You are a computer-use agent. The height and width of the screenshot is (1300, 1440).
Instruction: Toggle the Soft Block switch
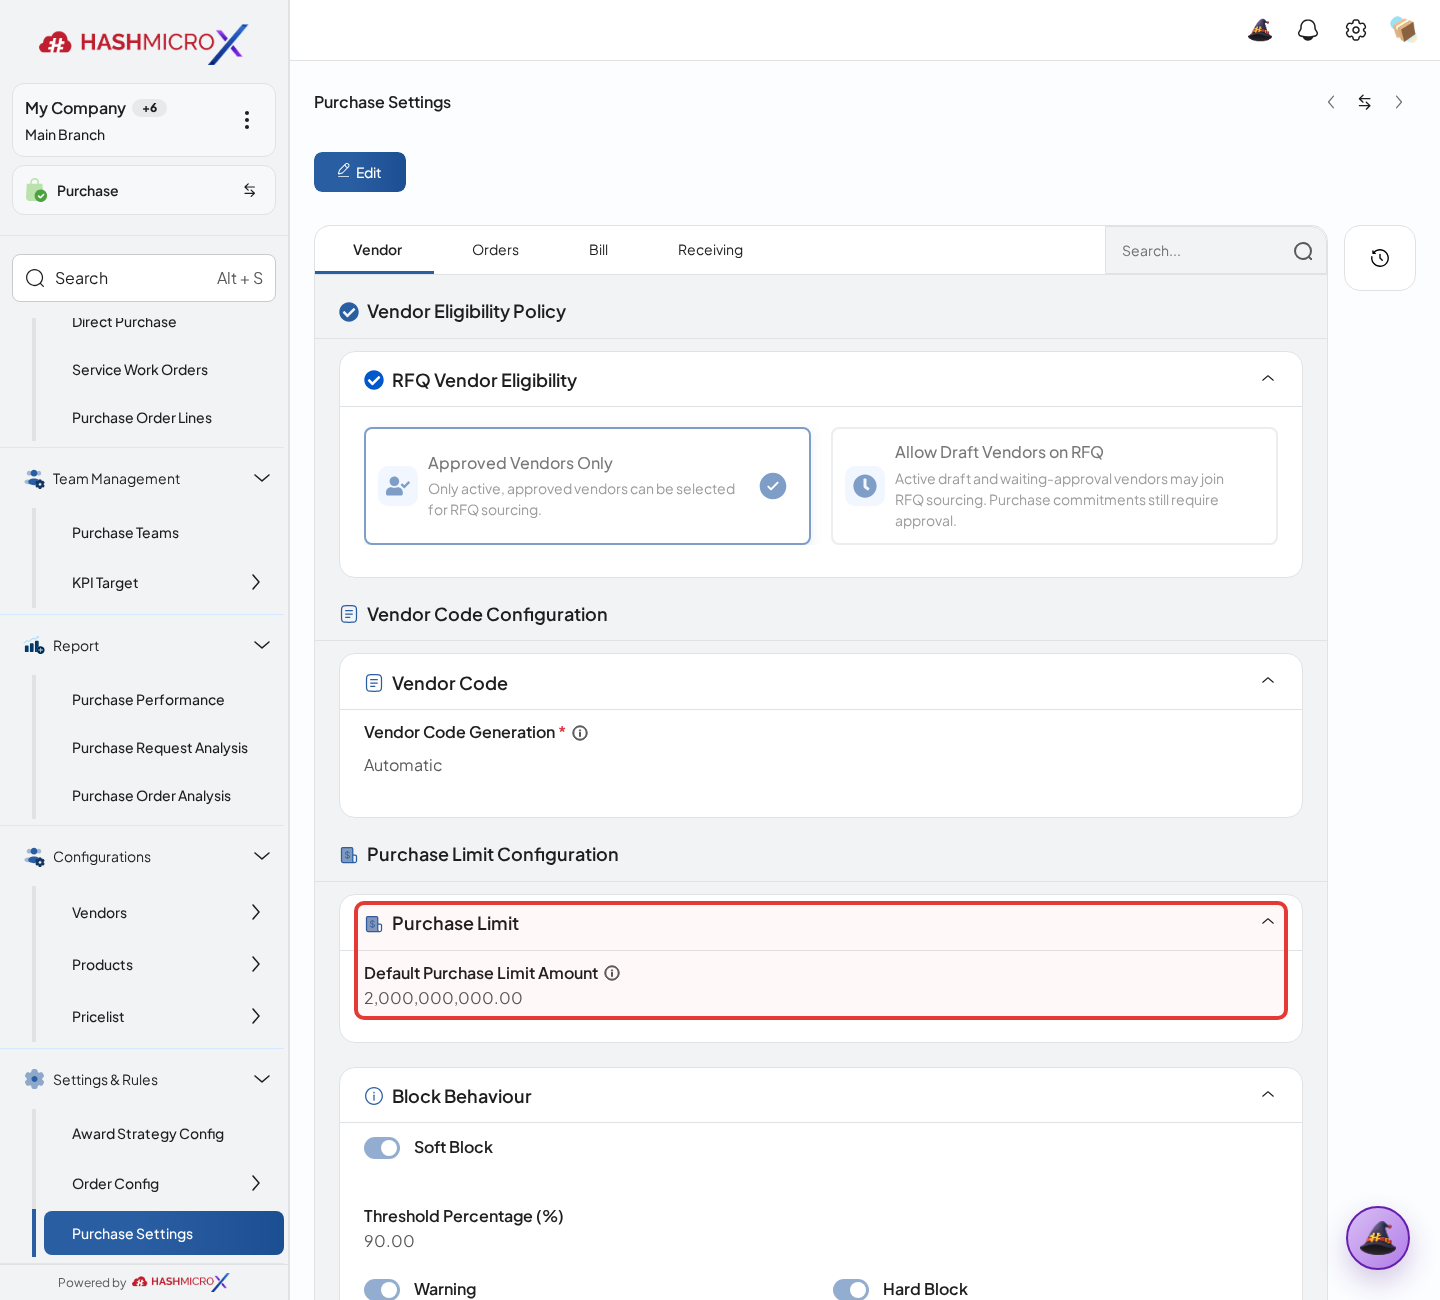point(382,1148)
